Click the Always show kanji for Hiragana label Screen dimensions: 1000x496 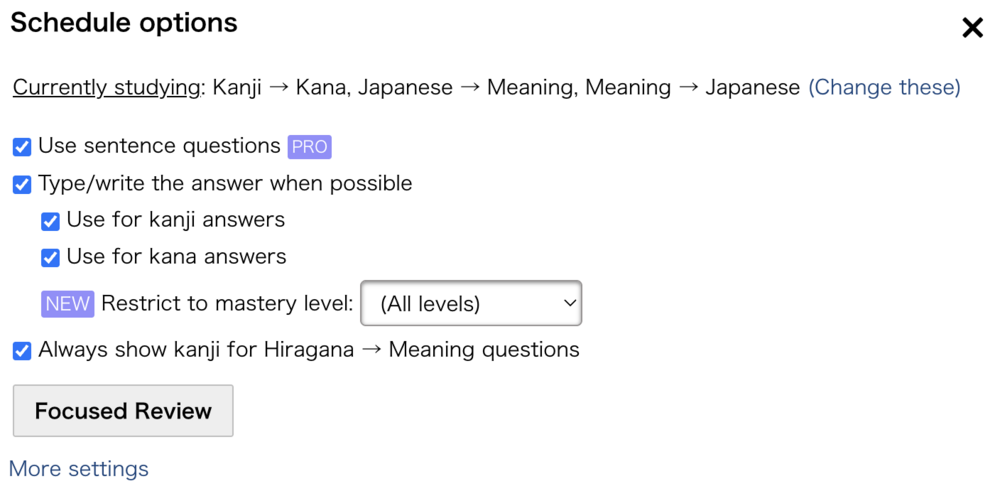tap(309, 350)
